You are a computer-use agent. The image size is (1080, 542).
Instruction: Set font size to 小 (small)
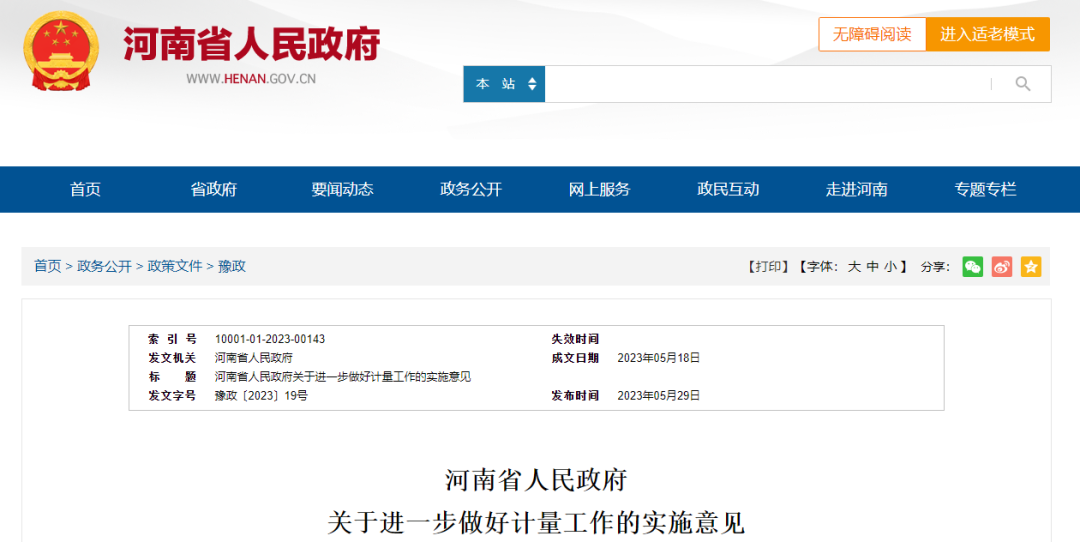click(890, 267)
